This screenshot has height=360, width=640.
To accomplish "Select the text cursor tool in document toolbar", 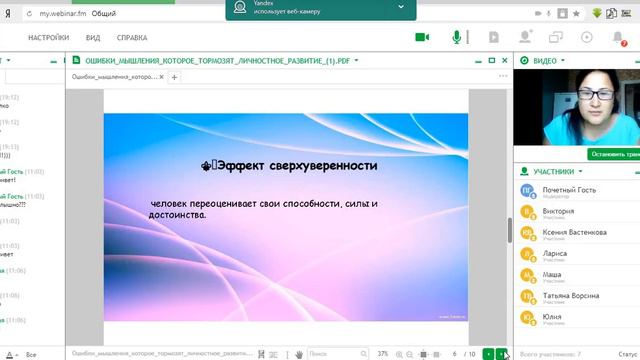I will (287, 355).
